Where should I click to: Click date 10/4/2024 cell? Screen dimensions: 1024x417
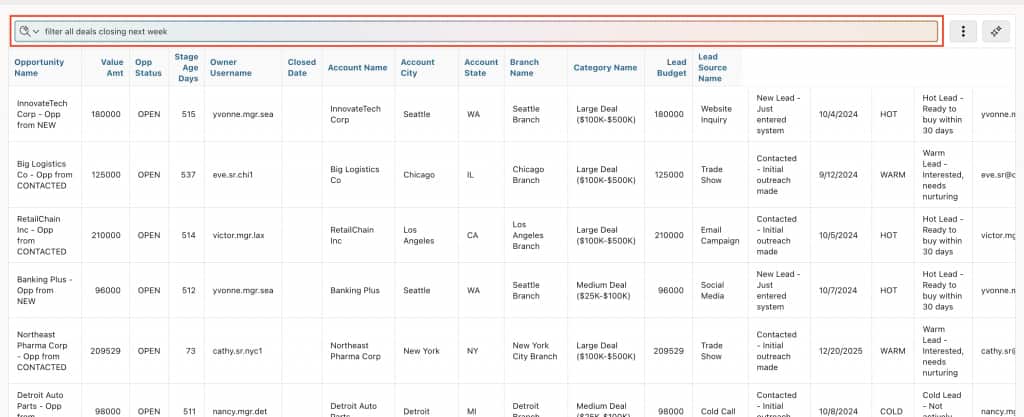coord(841,114)
